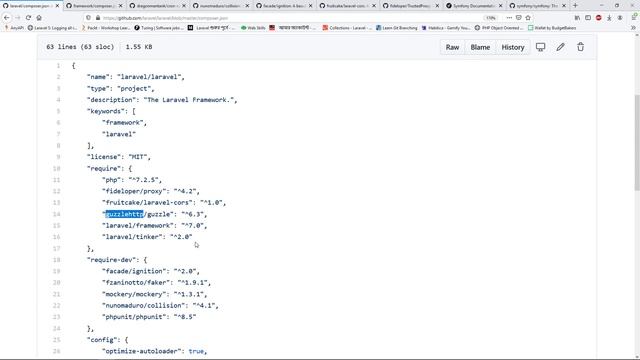This screenshot has width=640, height=360.
Task: View site security padlock info
Action: [x=98, y=18]
